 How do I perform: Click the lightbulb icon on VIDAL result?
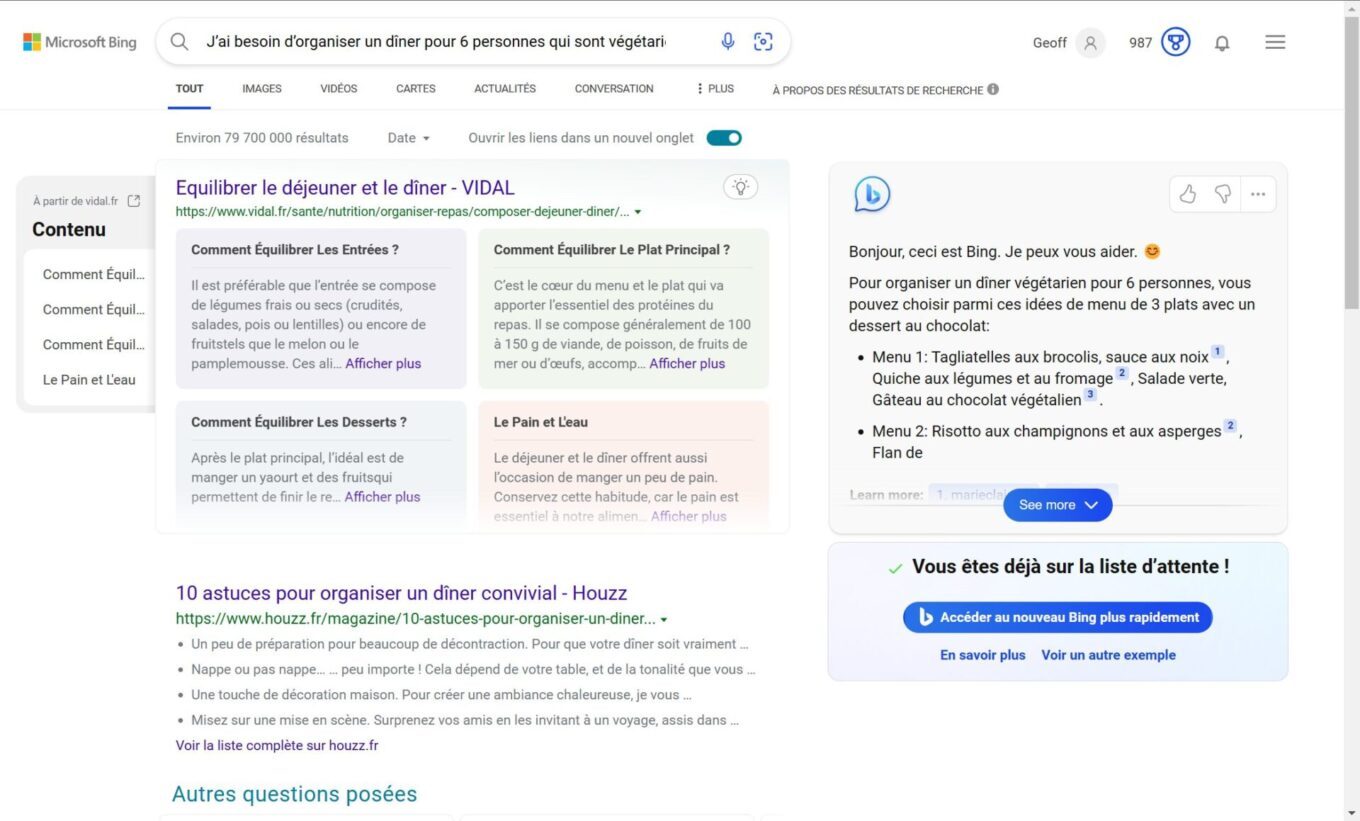pyautogui.click(x=740, y=186)
